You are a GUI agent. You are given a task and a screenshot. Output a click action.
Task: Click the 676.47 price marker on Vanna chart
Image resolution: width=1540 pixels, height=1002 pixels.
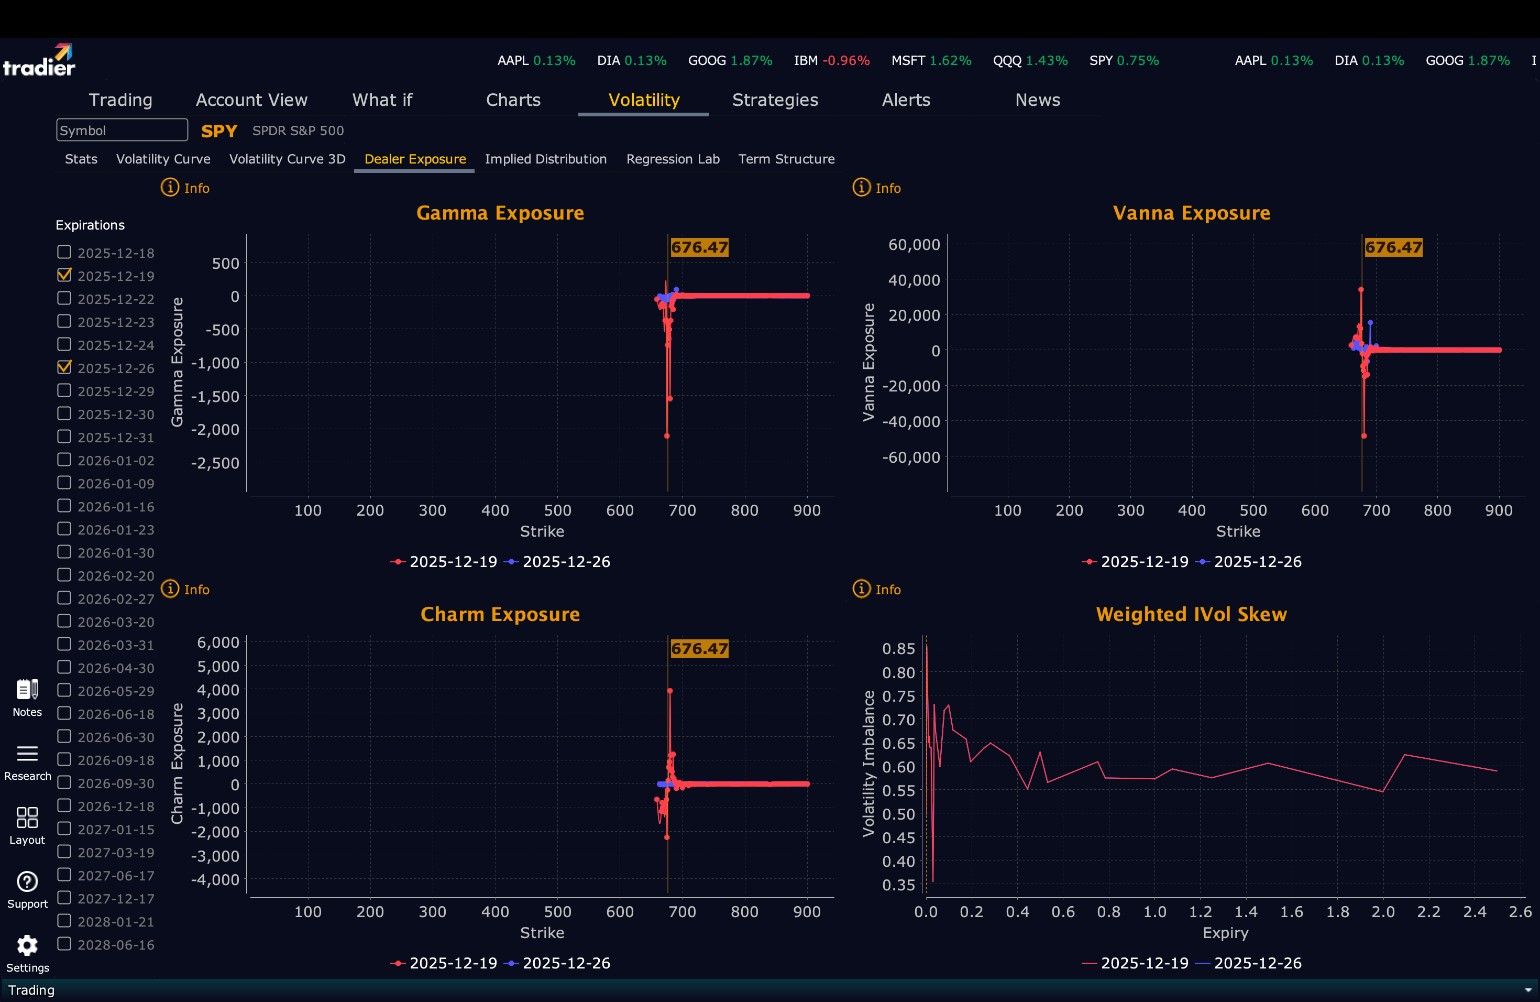pos(1393,247)
